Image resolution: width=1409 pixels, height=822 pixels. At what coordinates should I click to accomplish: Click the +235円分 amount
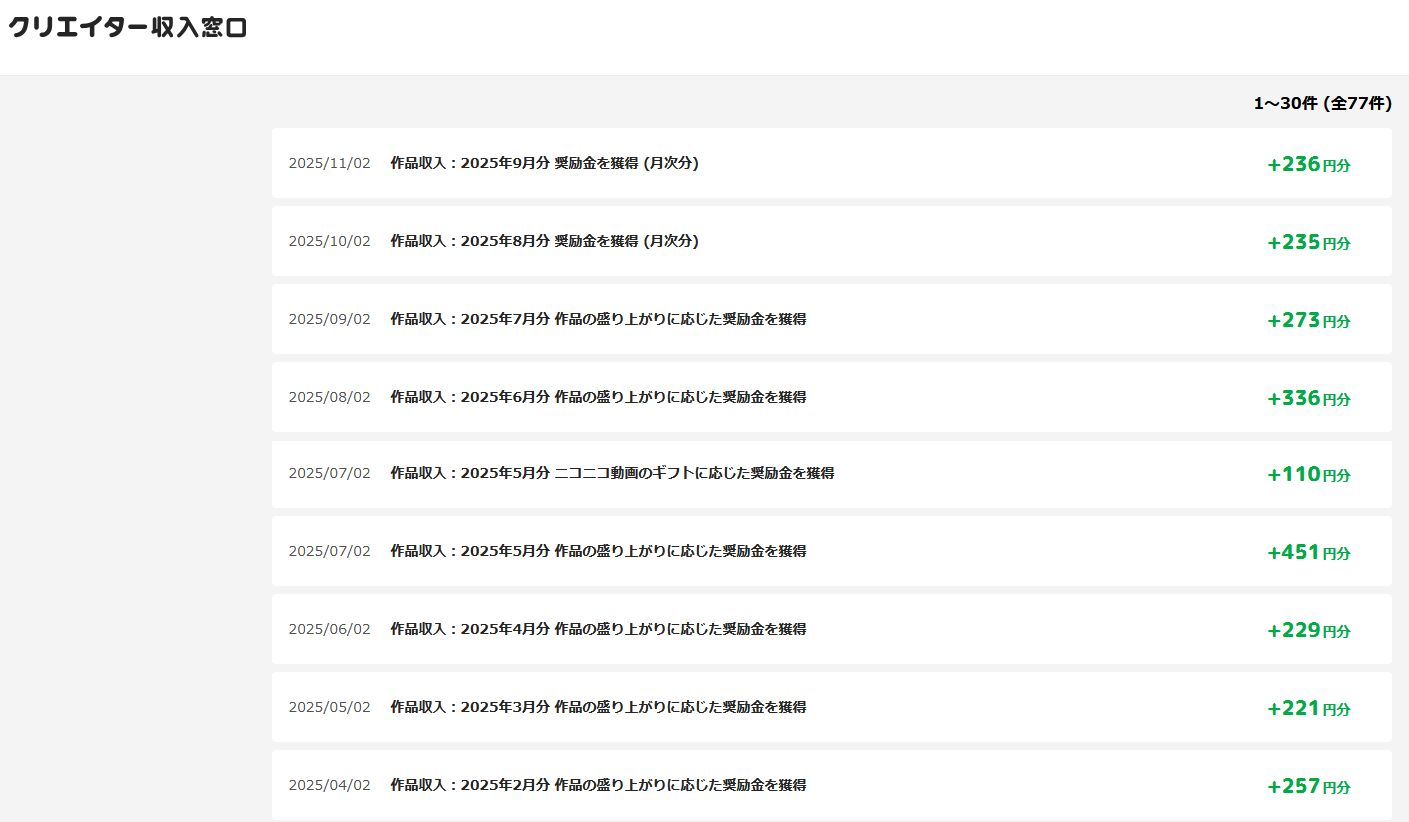(1308, 242)
